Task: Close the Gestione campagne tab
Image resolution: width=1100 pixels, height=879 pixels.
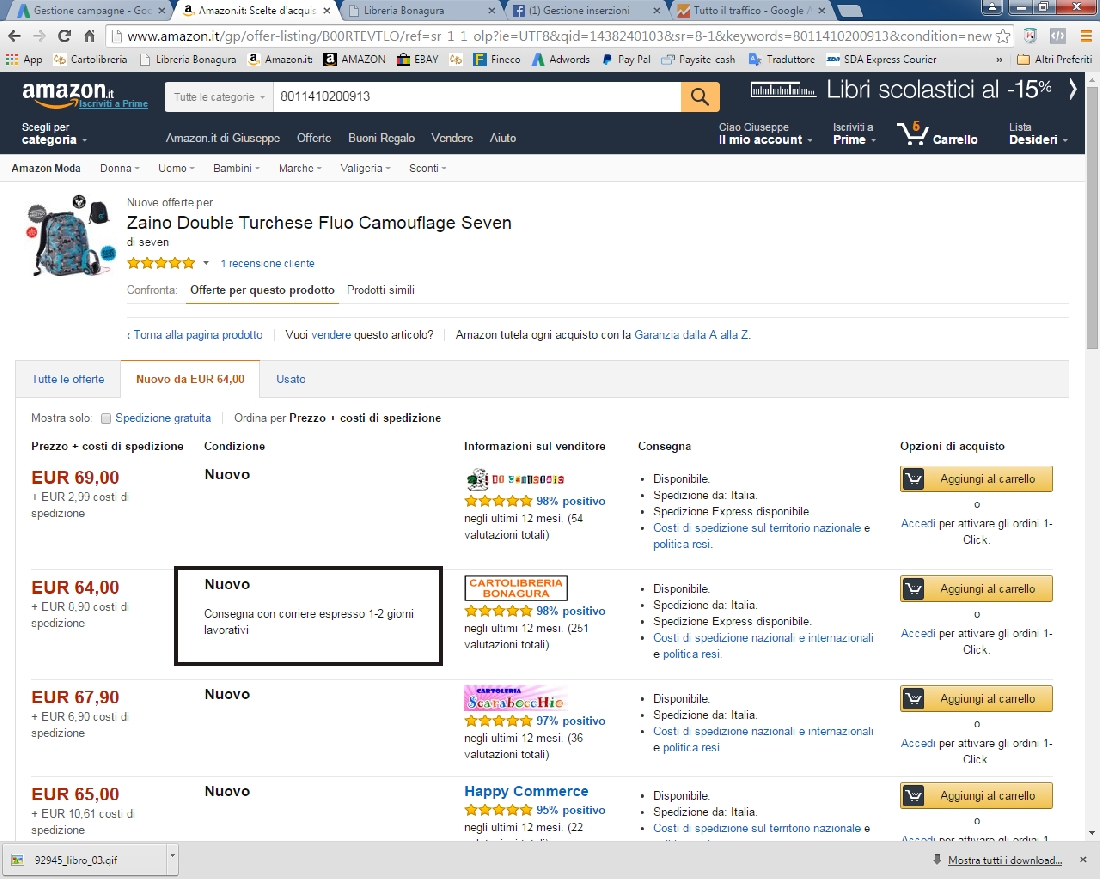Action: coord(162,11)
